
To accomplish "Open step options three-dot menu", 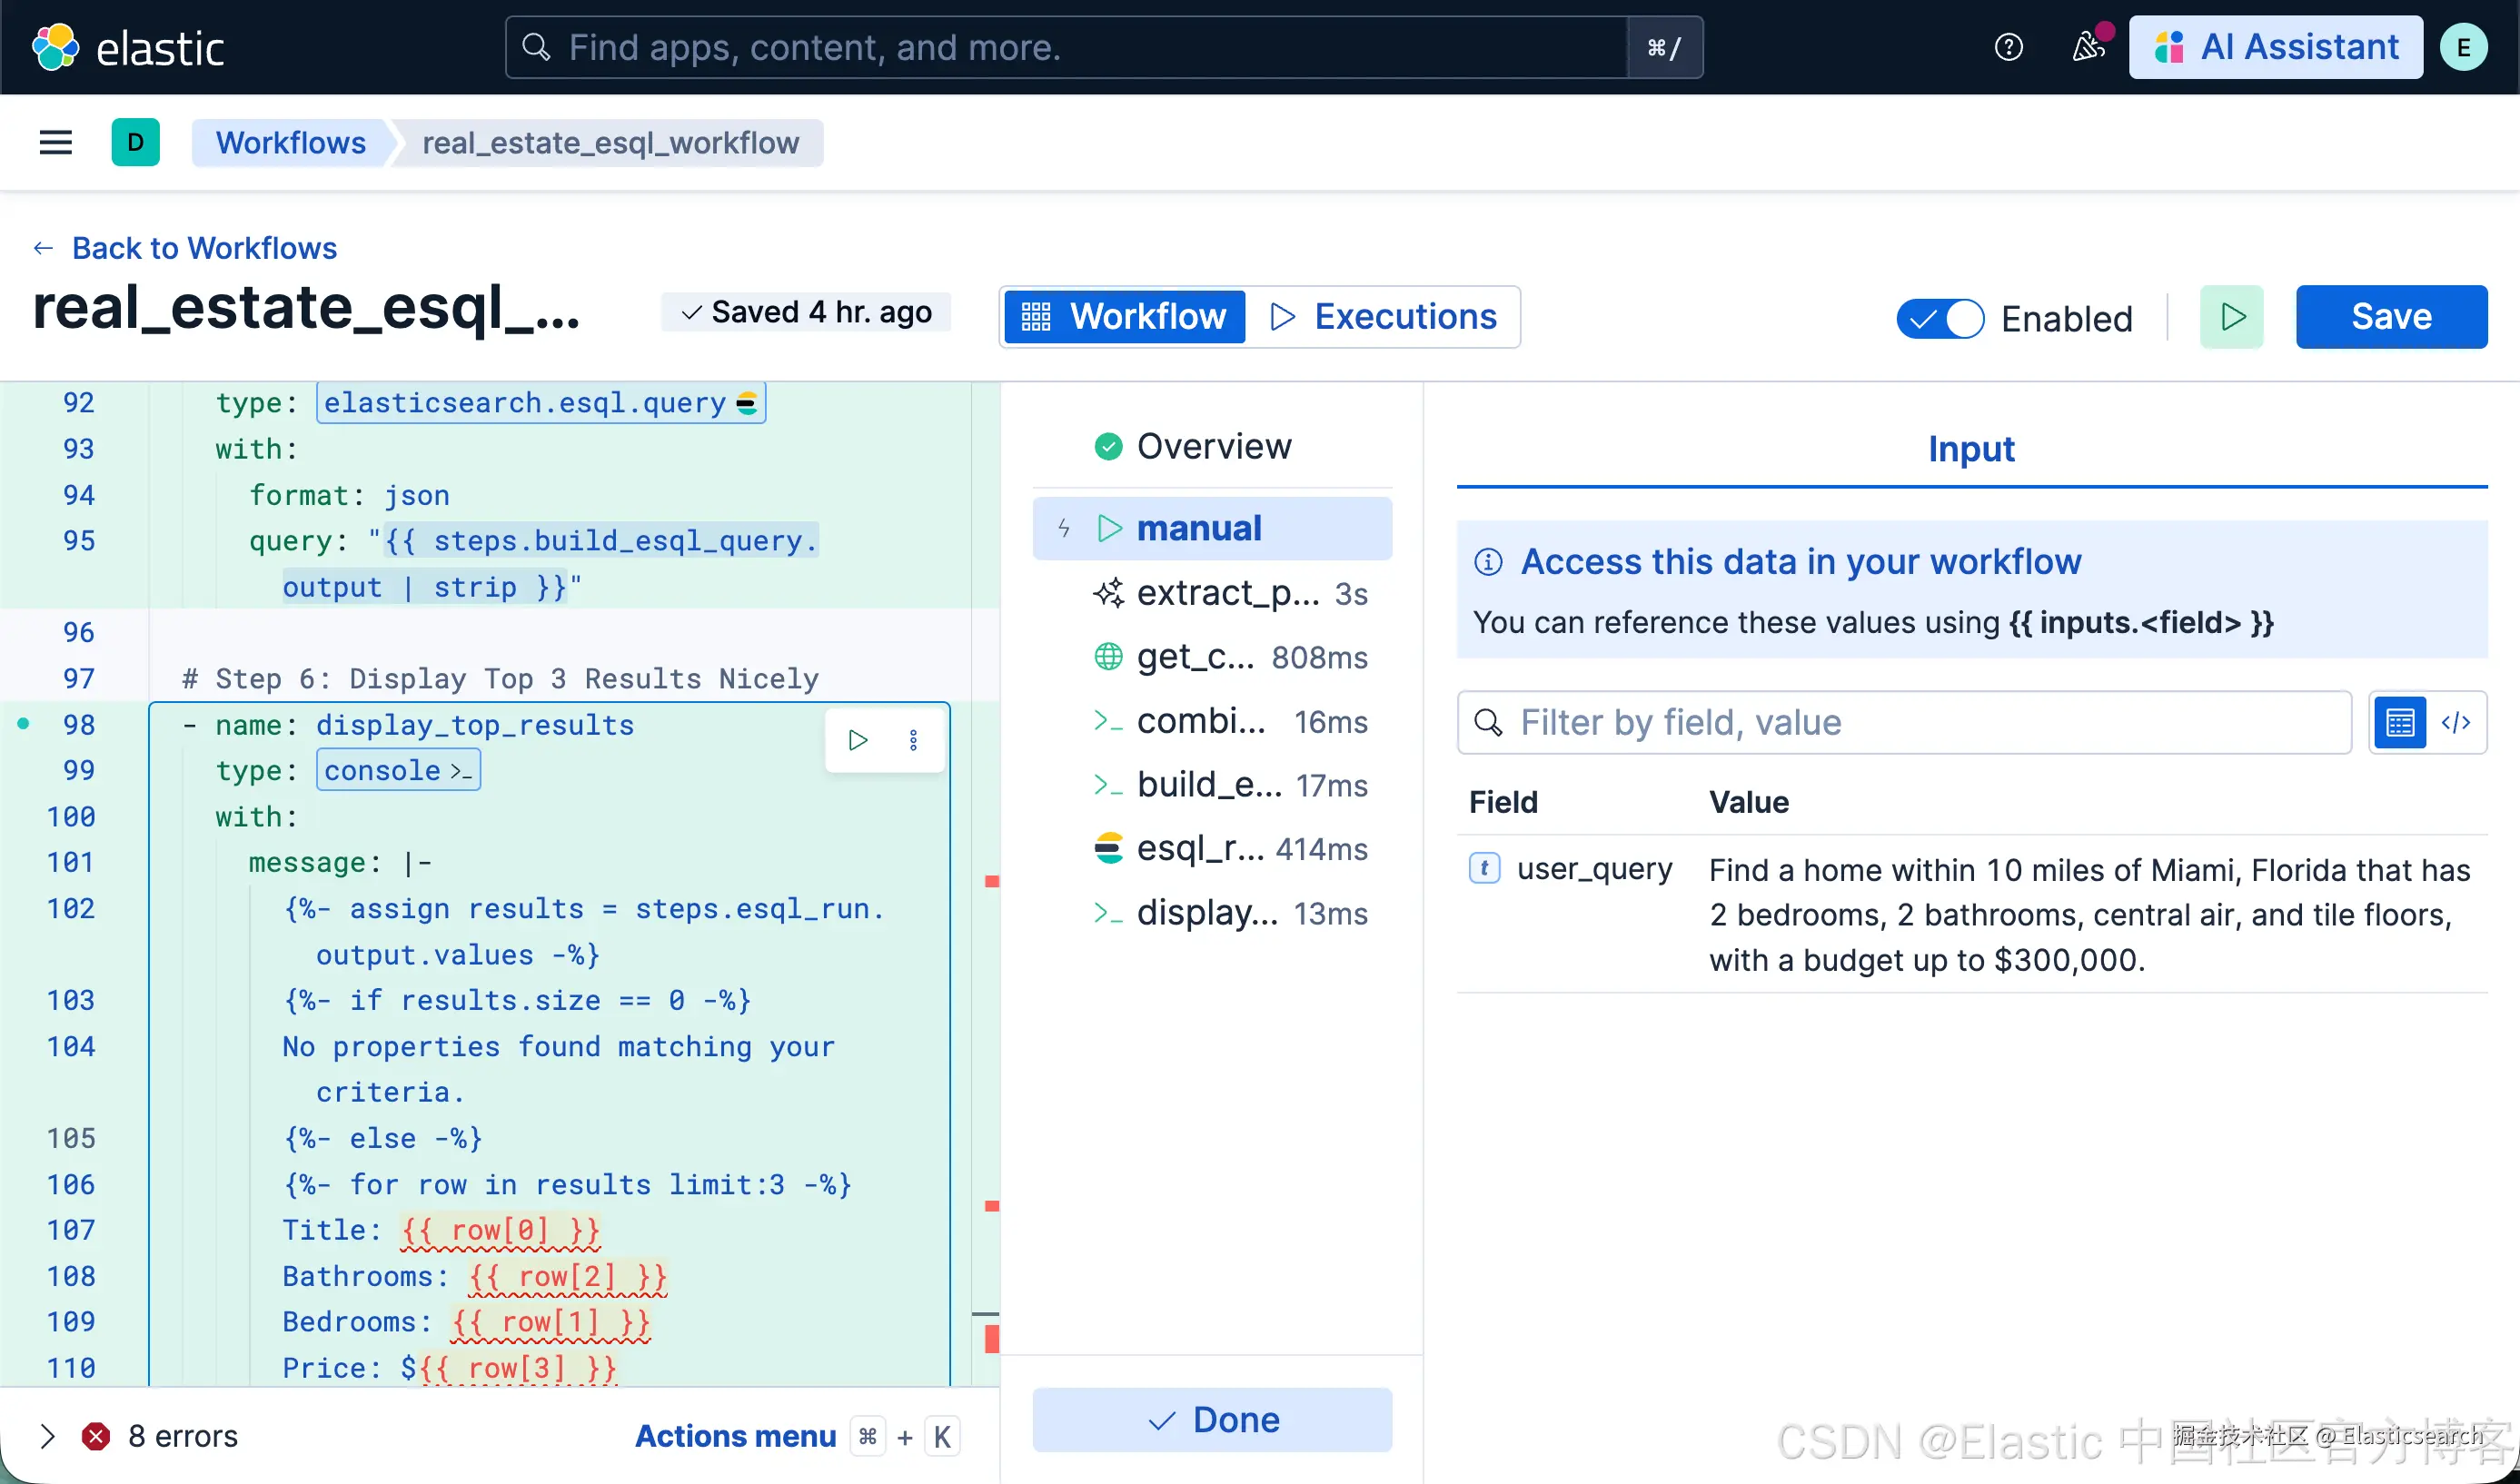I will 913,740.
